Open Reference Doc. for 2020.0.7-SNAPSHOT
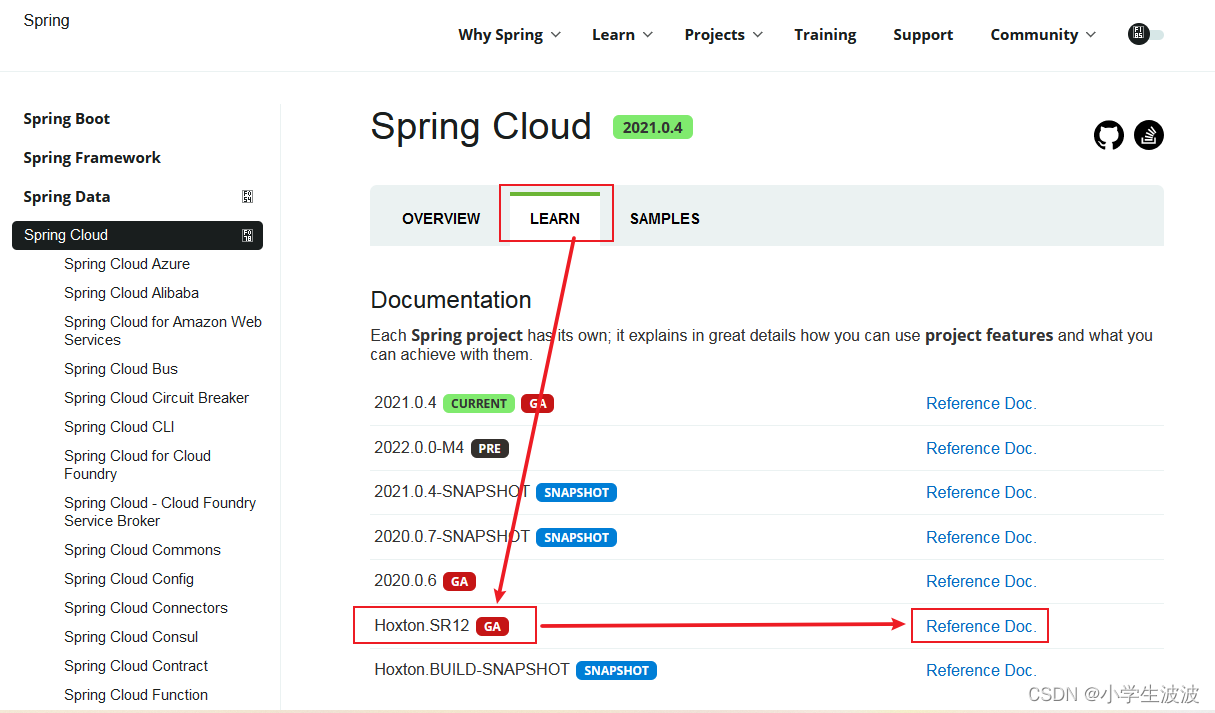This screenshot has height=713, width=1215. click(981, 537)
